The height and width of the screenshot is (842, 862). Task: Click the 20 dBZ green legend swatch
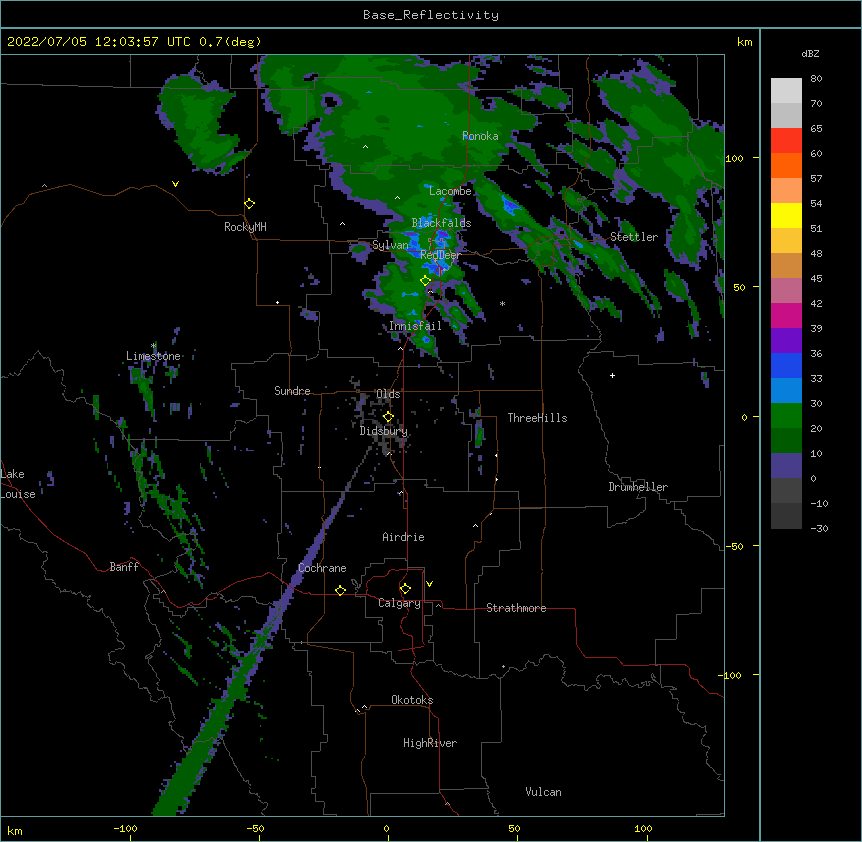(x=786, y=440)
